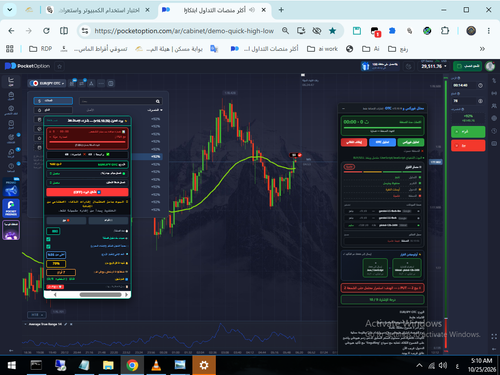Click the green sentiment vertical bar beside chart
Image resolution: width=500 pixels, height=375 pixels.
[x=446, y=198]
